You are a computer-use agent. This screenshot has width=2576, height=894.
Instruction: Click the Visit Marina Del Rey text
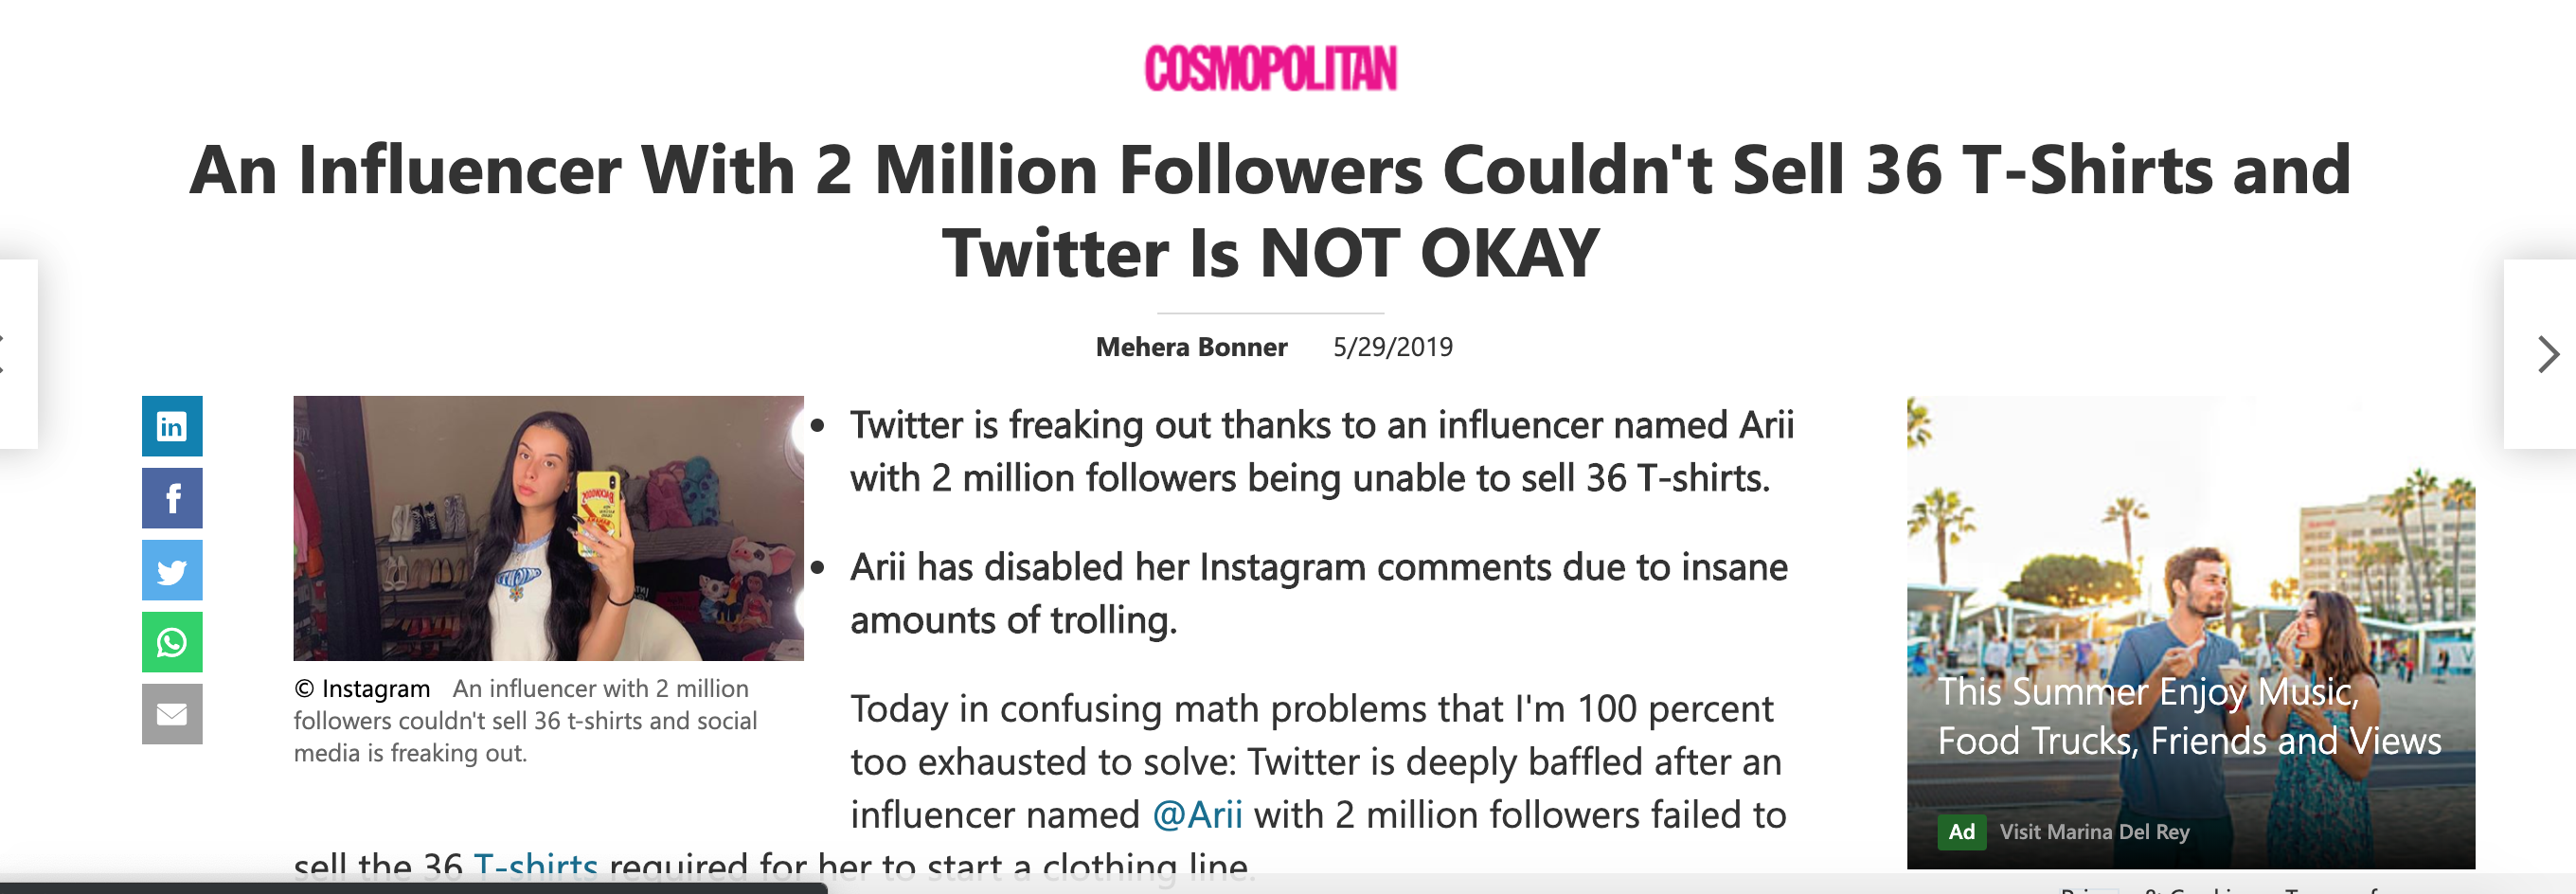(2094, 832)
